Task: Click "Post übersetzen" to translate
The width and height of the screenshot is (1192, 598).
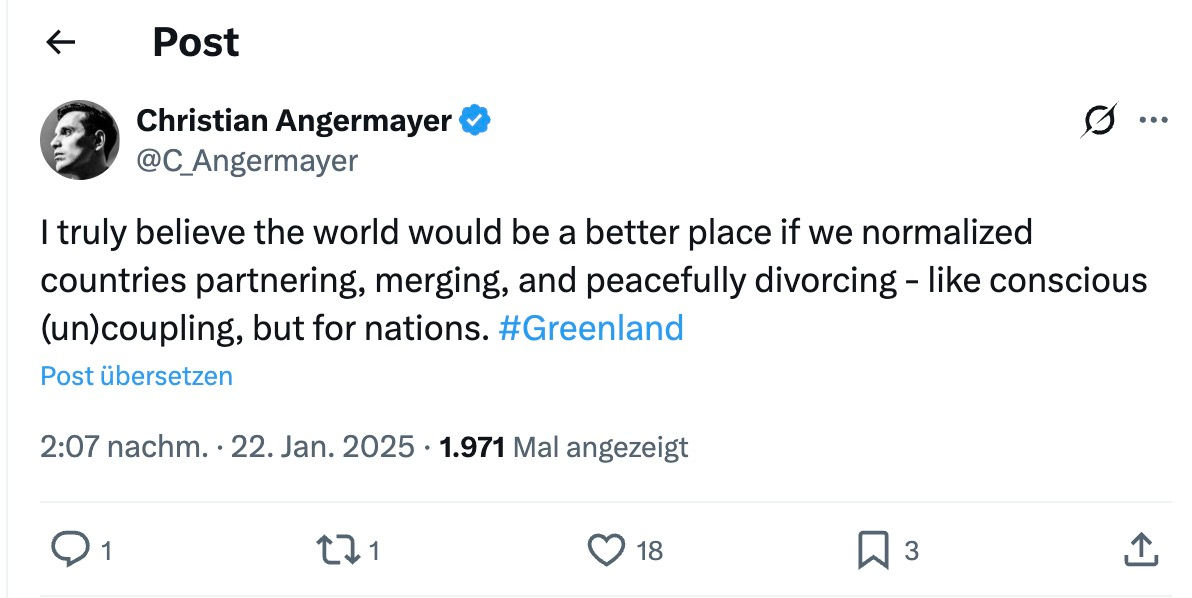Action: (x=137, y=376)
